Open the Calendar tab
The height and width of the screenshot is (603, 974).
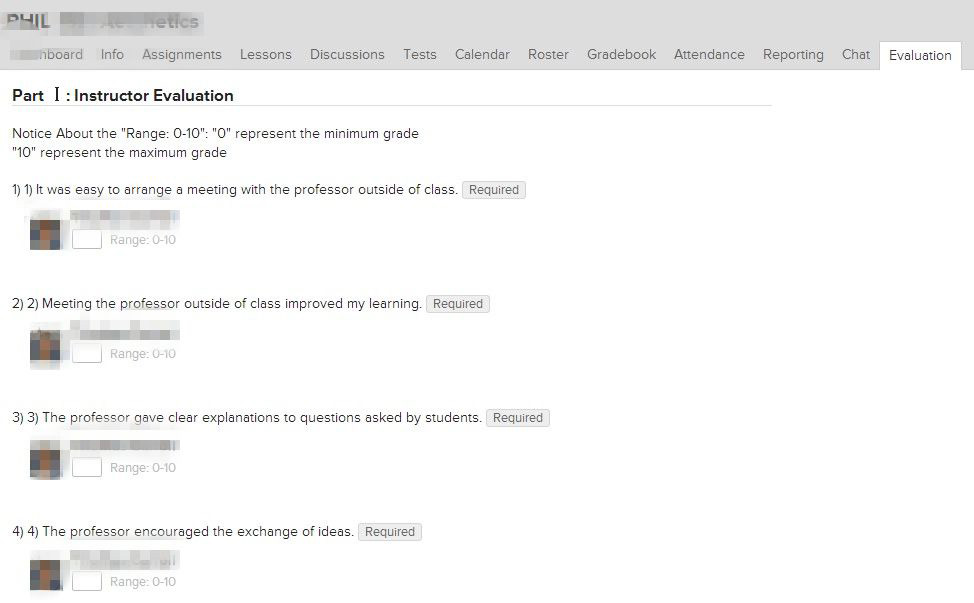[x=482, y=55]
